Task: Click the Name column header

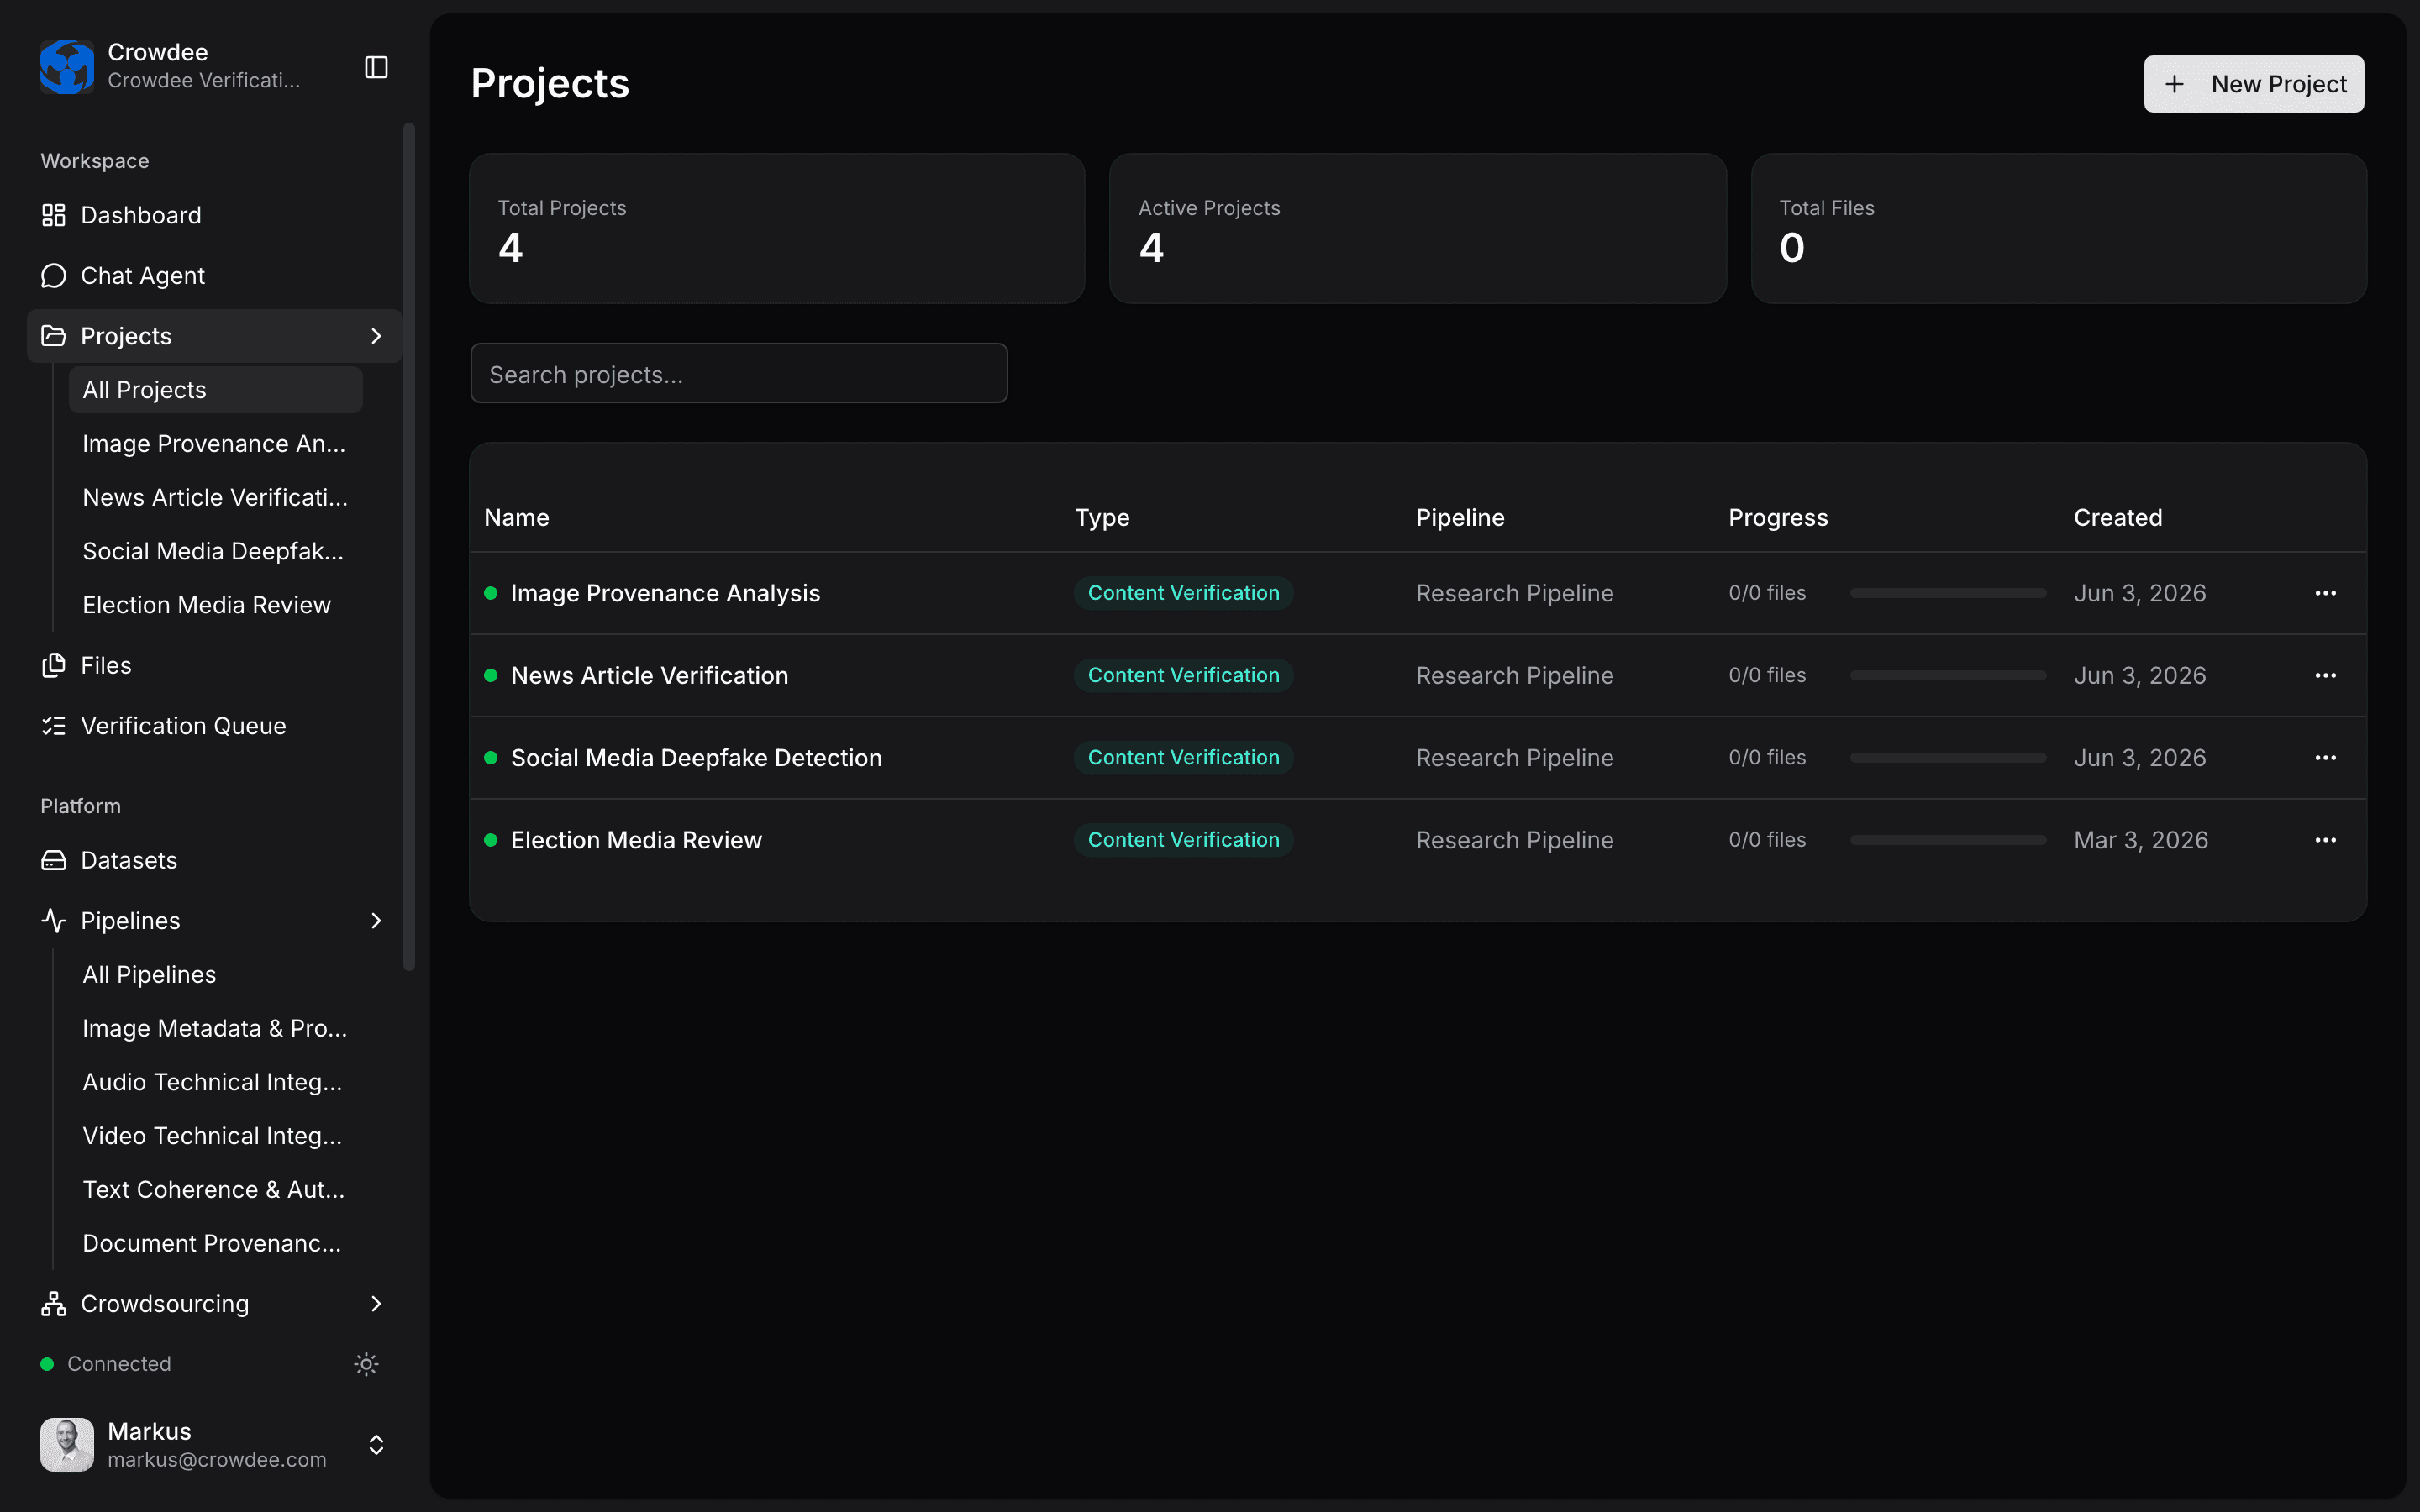Action: [x=517, y=517]
